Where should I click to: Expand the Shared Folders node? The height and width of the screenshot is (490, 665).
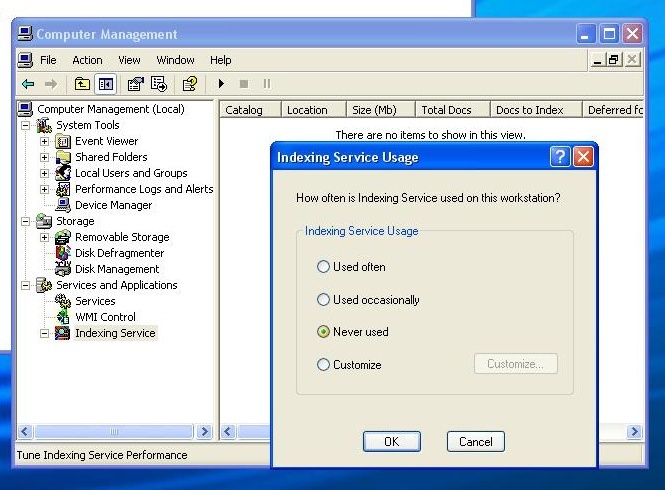tap(45, 157)
